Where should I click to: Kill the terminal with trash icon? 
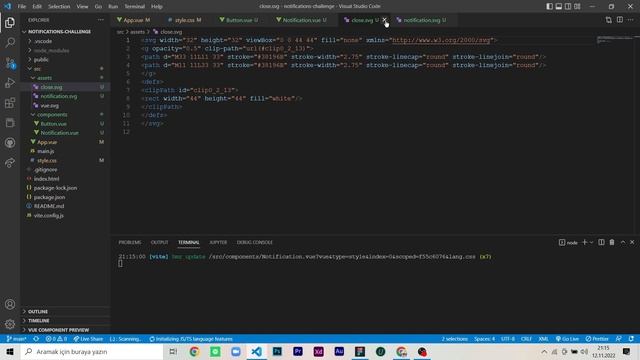coord(612,242)
